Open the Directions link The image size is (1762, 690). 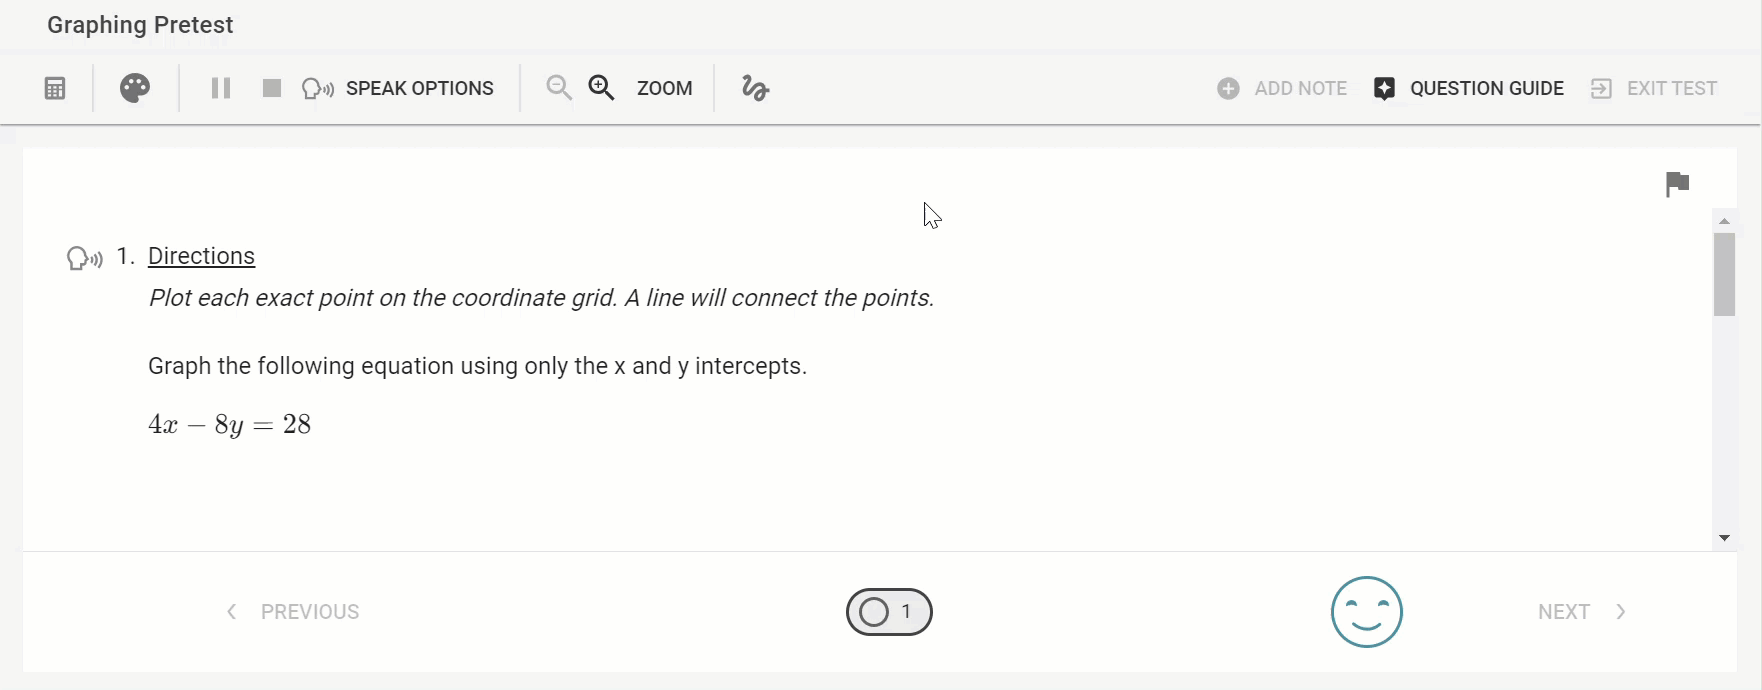pos(201,256)
